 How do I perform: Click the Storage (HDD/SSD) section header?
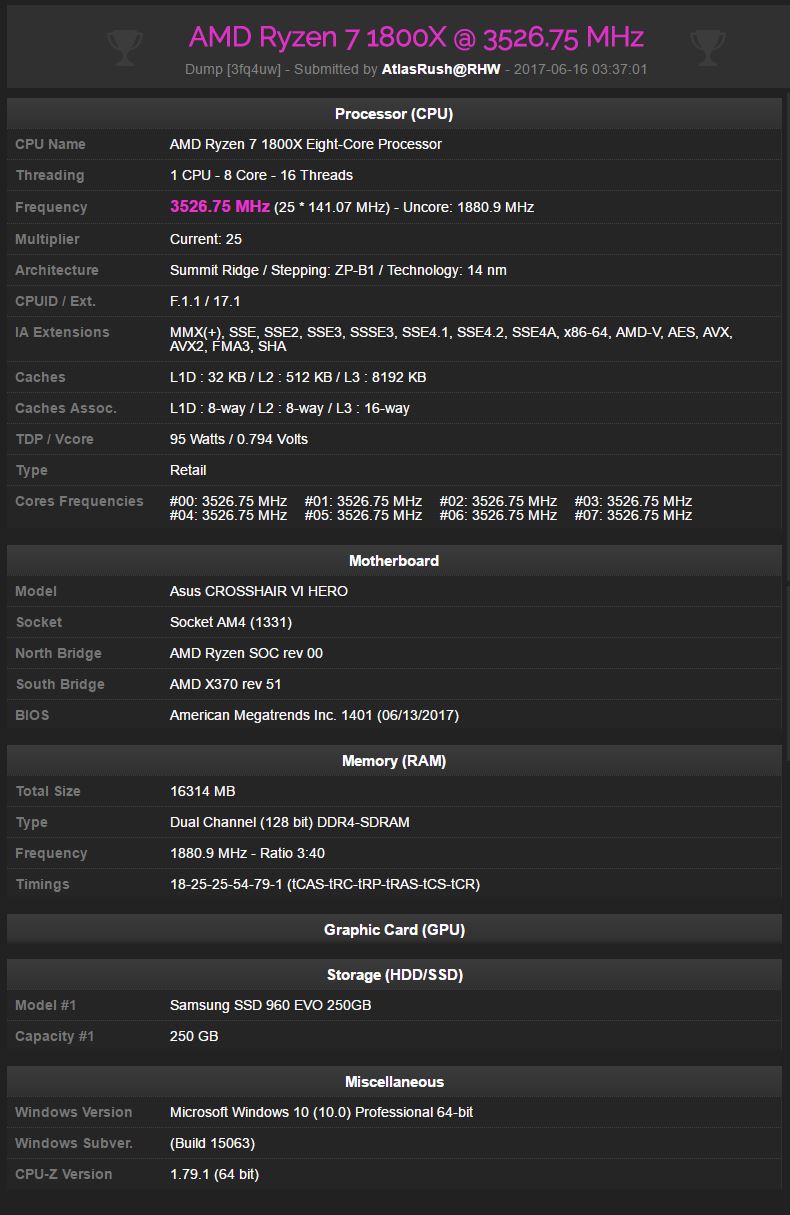(394, 975)
